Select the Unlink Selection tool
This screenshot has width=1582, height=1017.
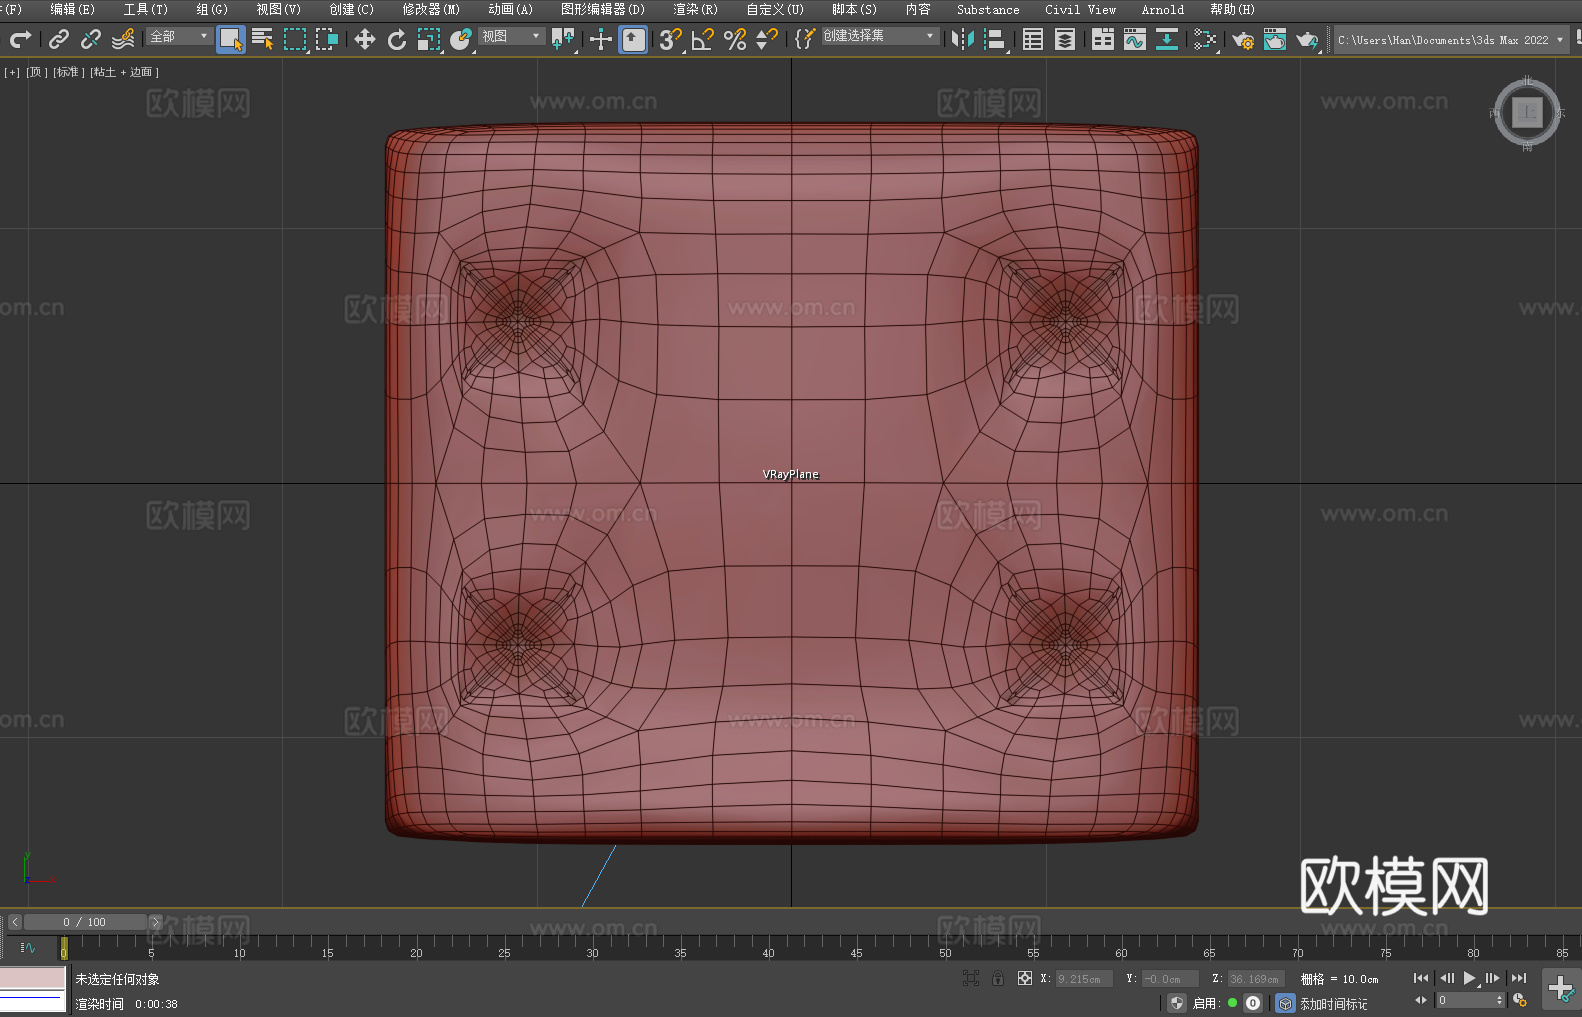(91, 39)
